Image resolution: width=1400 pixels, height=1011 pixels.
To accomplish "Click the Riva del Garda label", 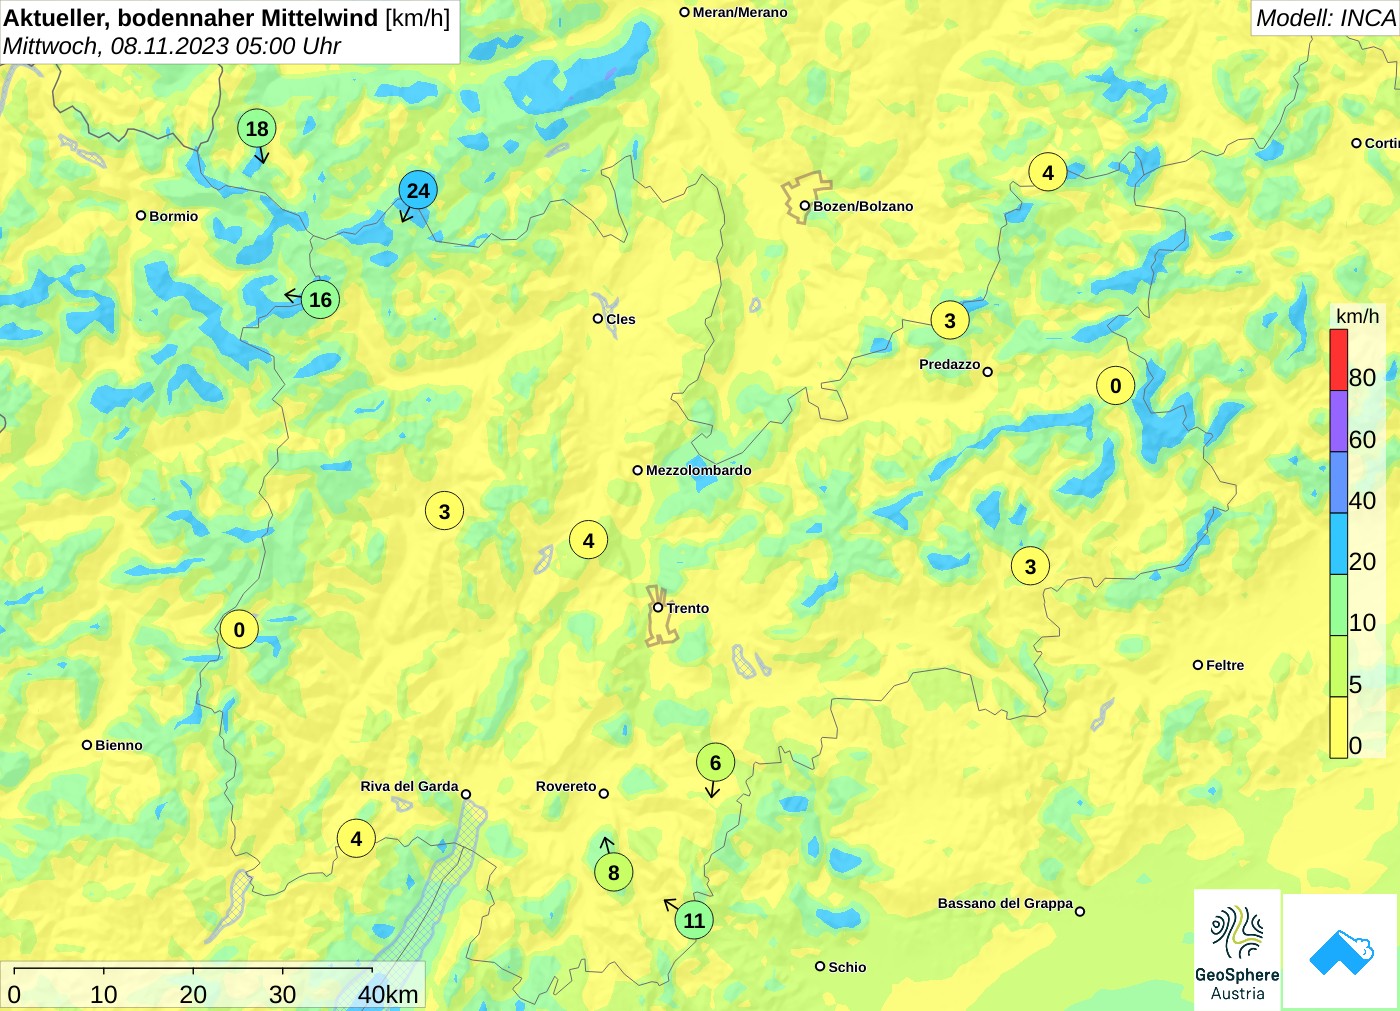I will tap(409, 786).
